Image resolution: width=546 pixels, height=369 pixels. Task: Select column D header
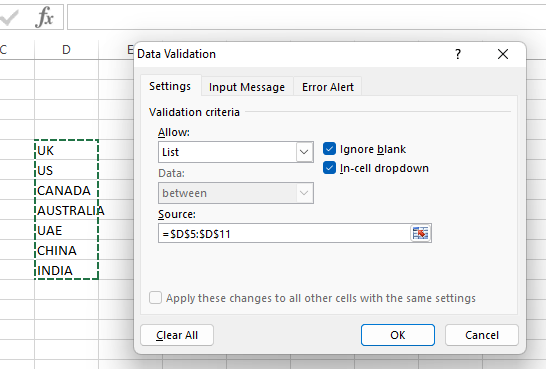(x=66, y=50)
